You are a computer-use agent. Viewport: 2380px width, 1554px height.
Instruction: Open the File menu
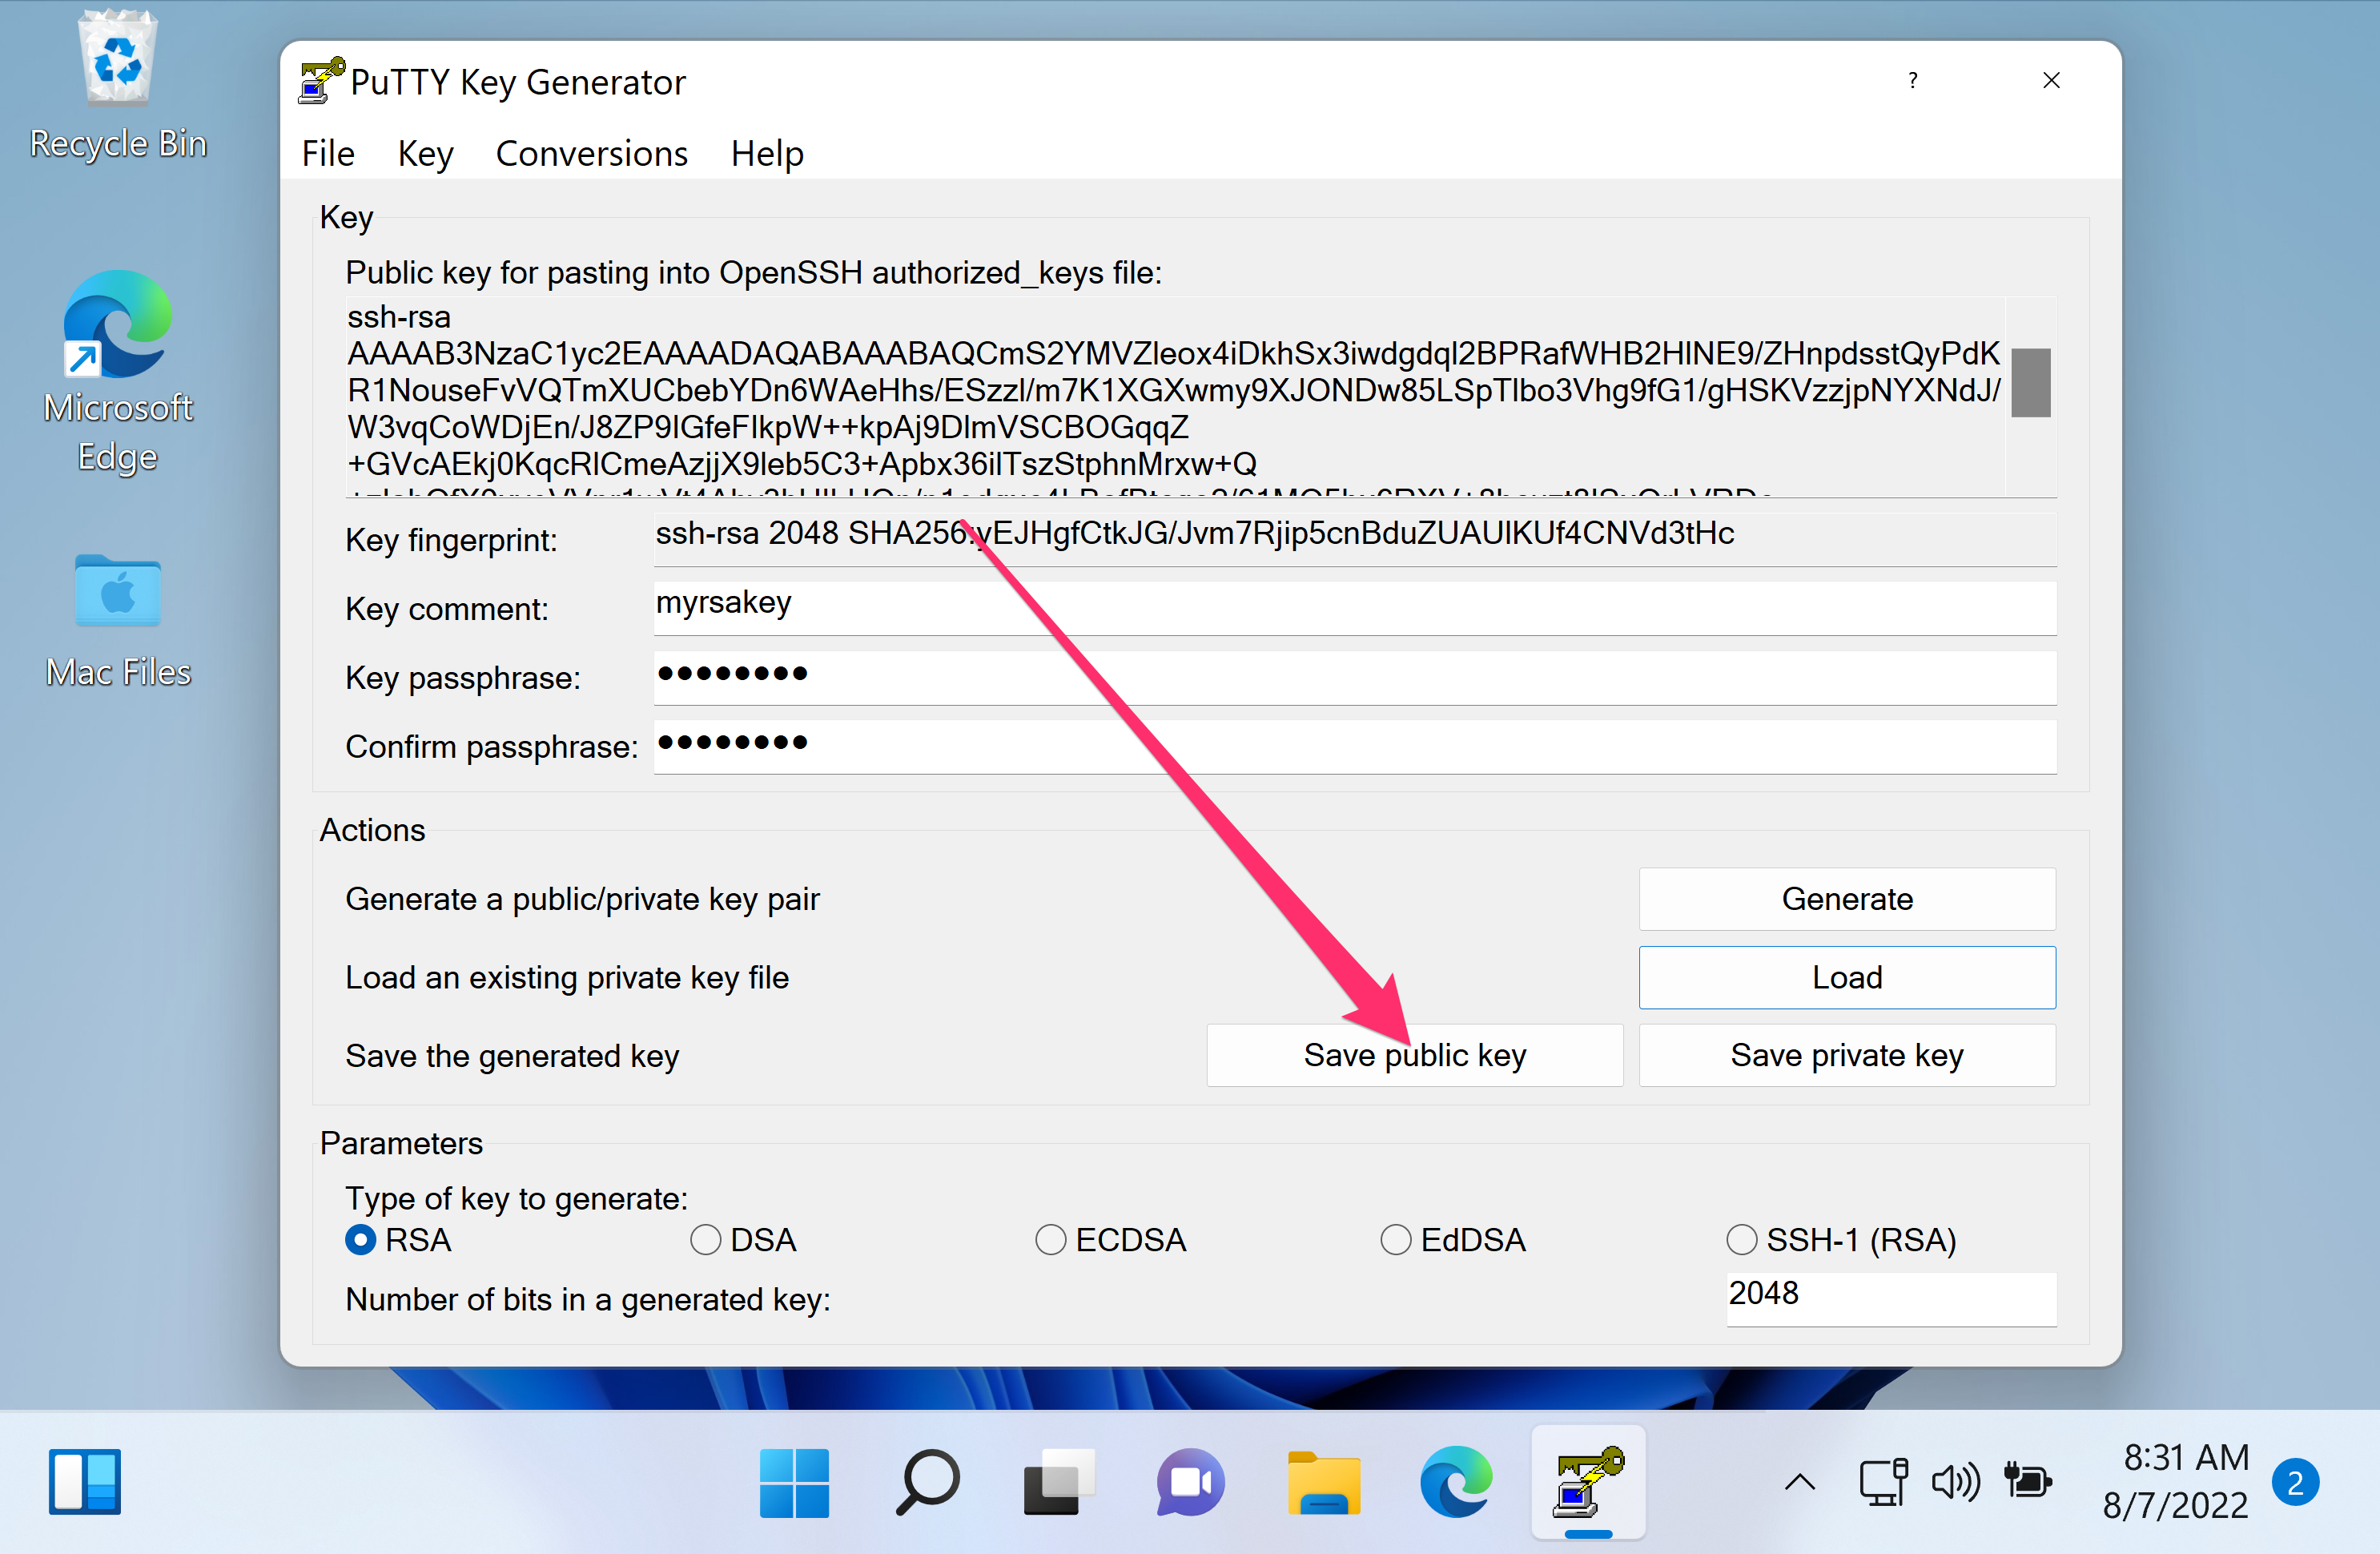(328, 153)
